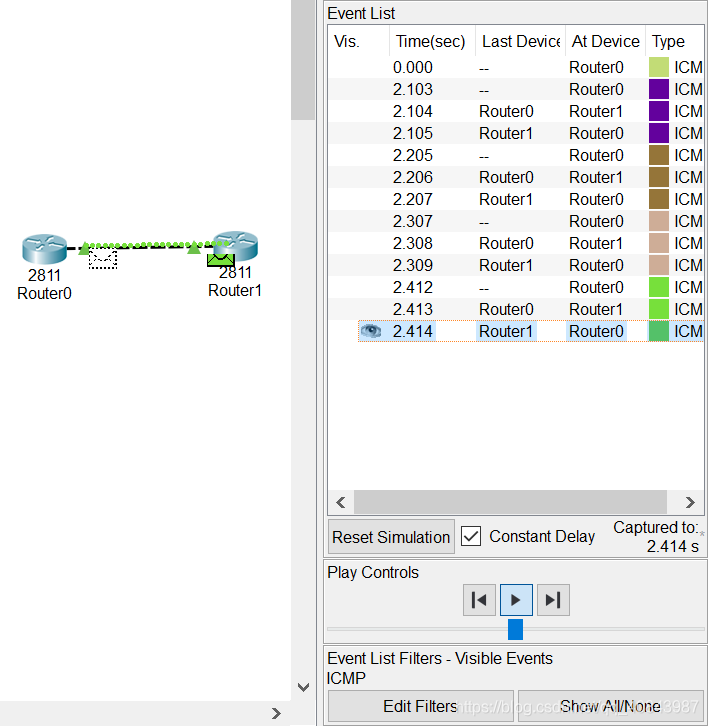Viewport: 709px width, 726px height.
Task: Select the Router0 device icon
Action: 44,249
